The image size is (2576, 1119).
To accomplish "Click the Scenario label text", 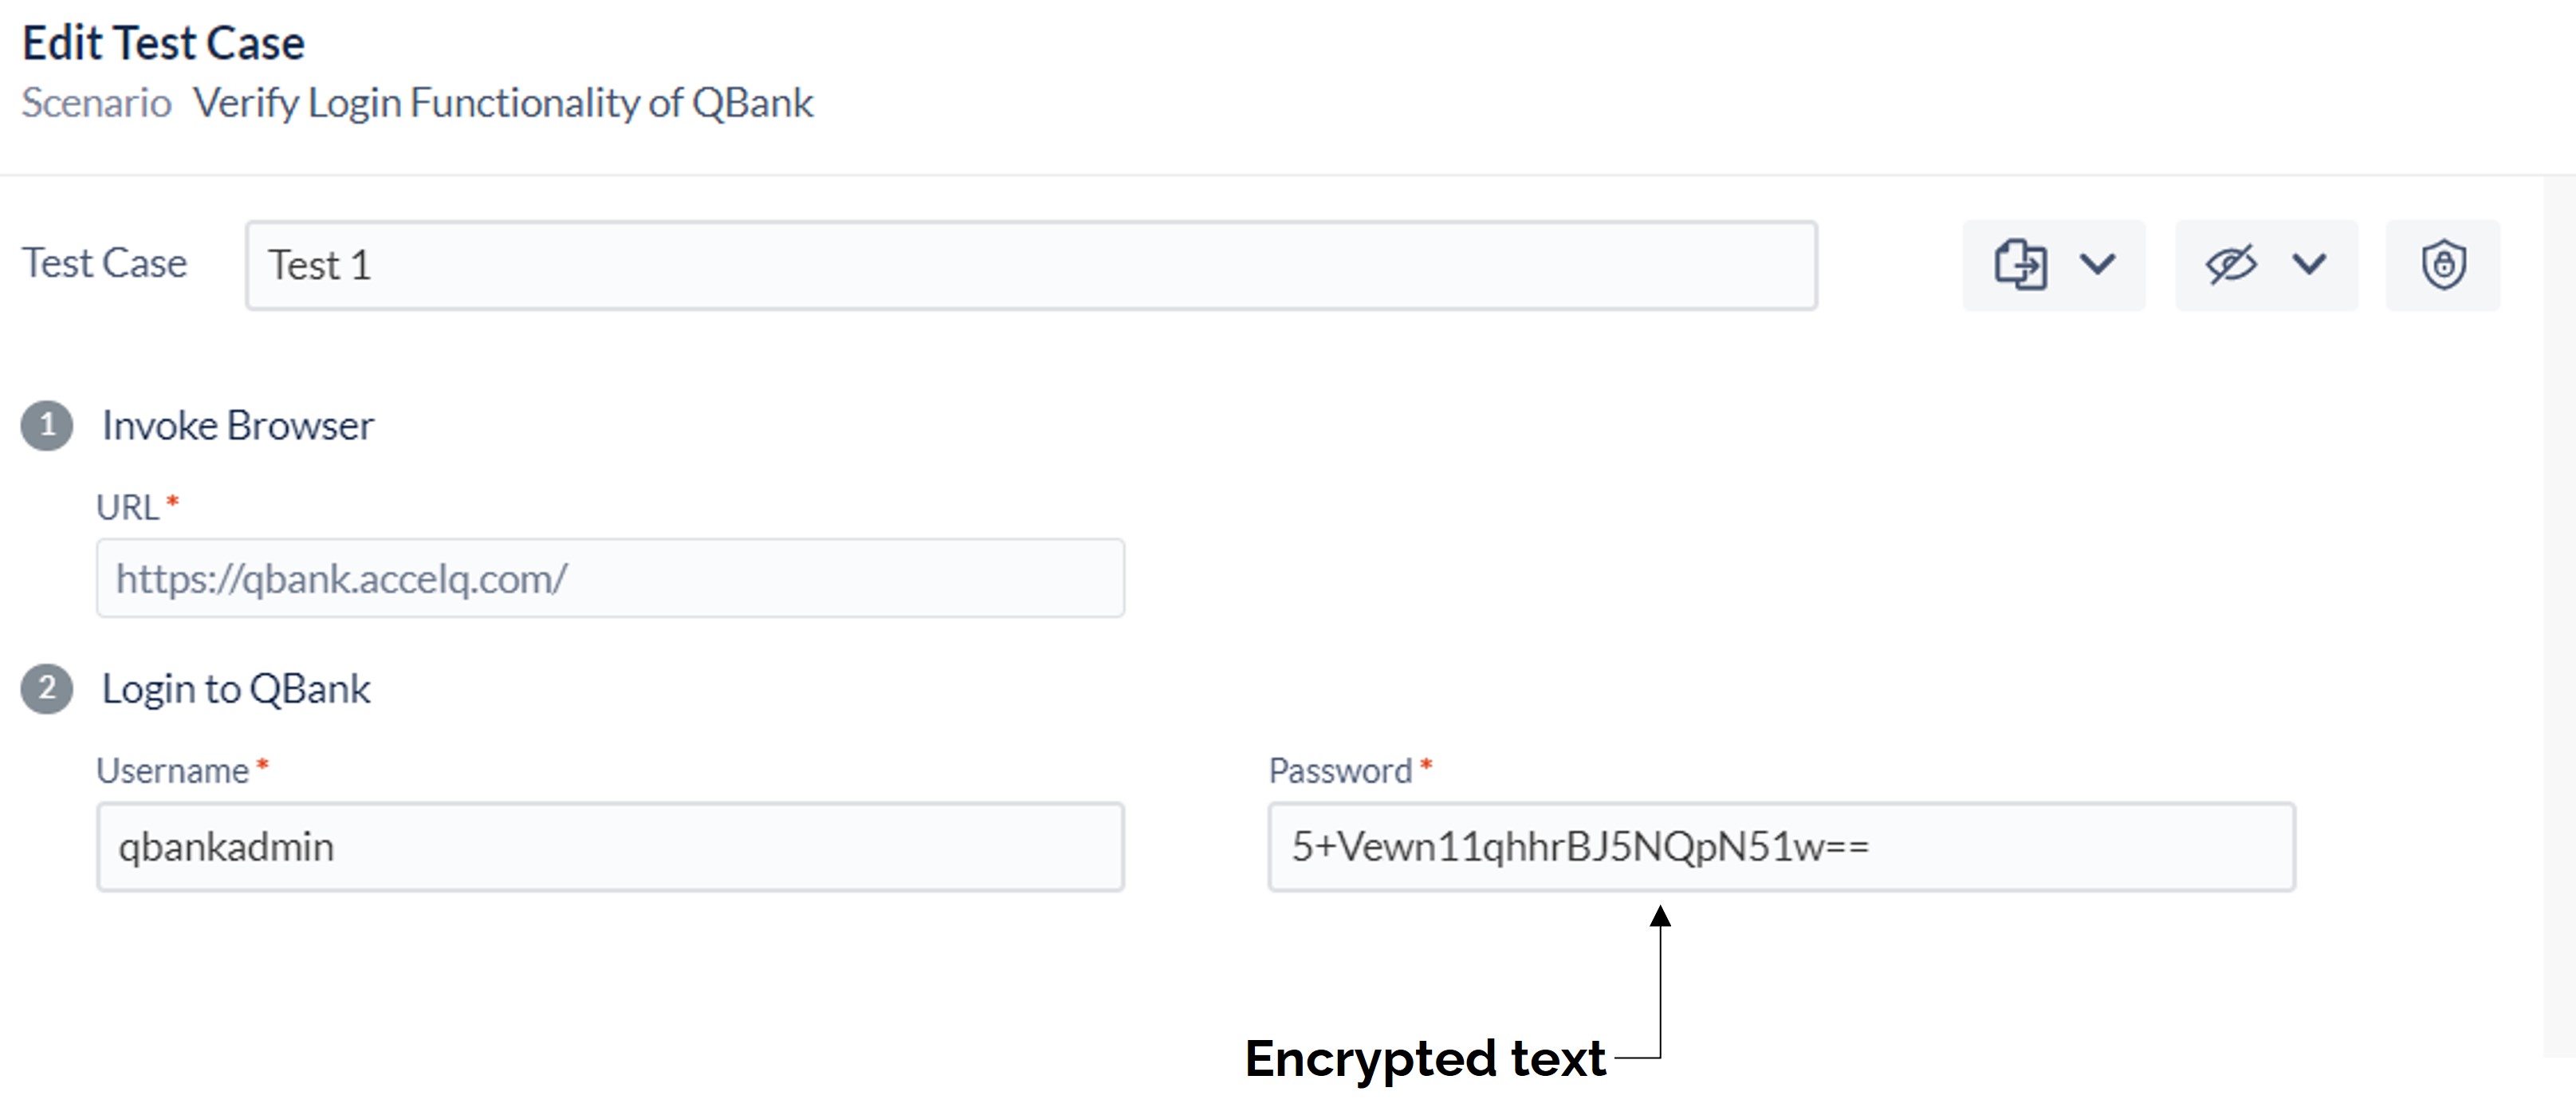I will (x=96, y=103).
